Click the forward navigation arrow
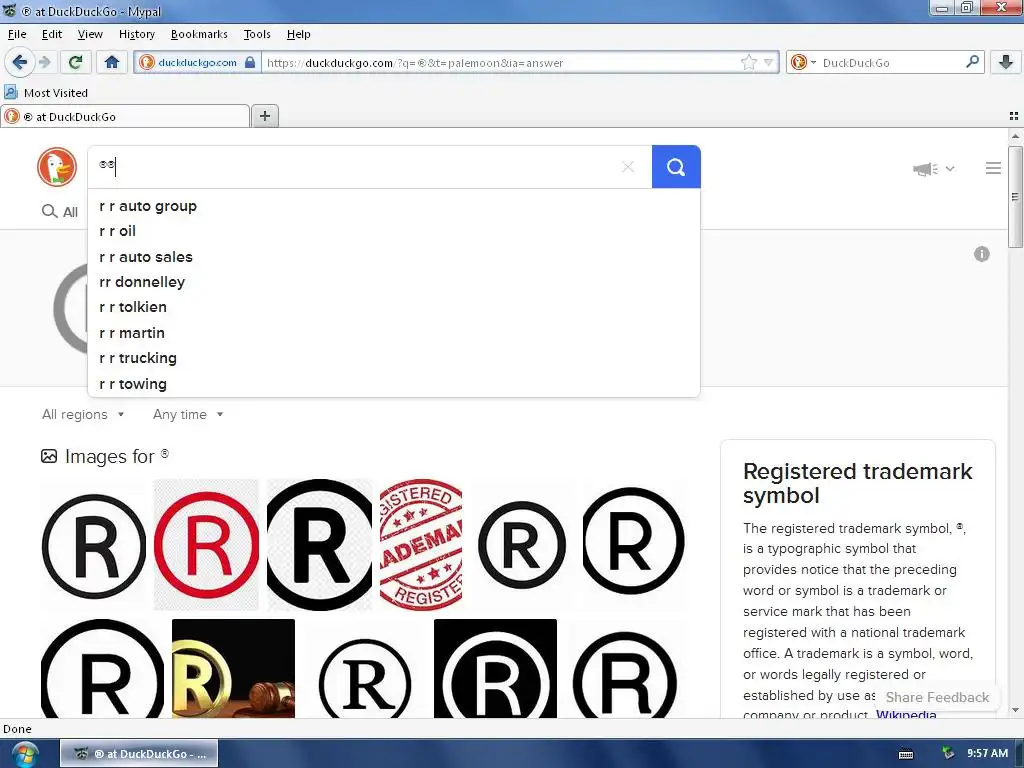The image size is (1024, 768). tap(44, 62)
